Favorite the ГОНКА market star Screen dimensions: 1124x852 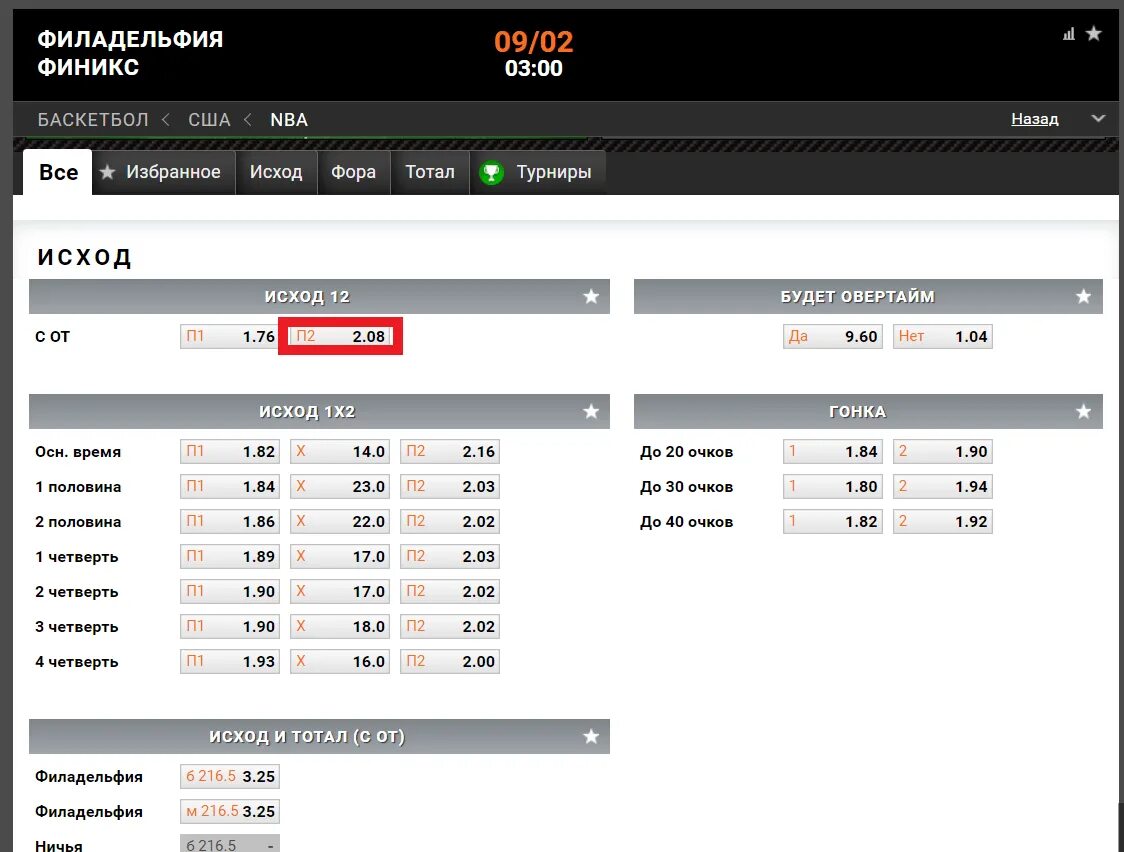(x=1083, y=411)
